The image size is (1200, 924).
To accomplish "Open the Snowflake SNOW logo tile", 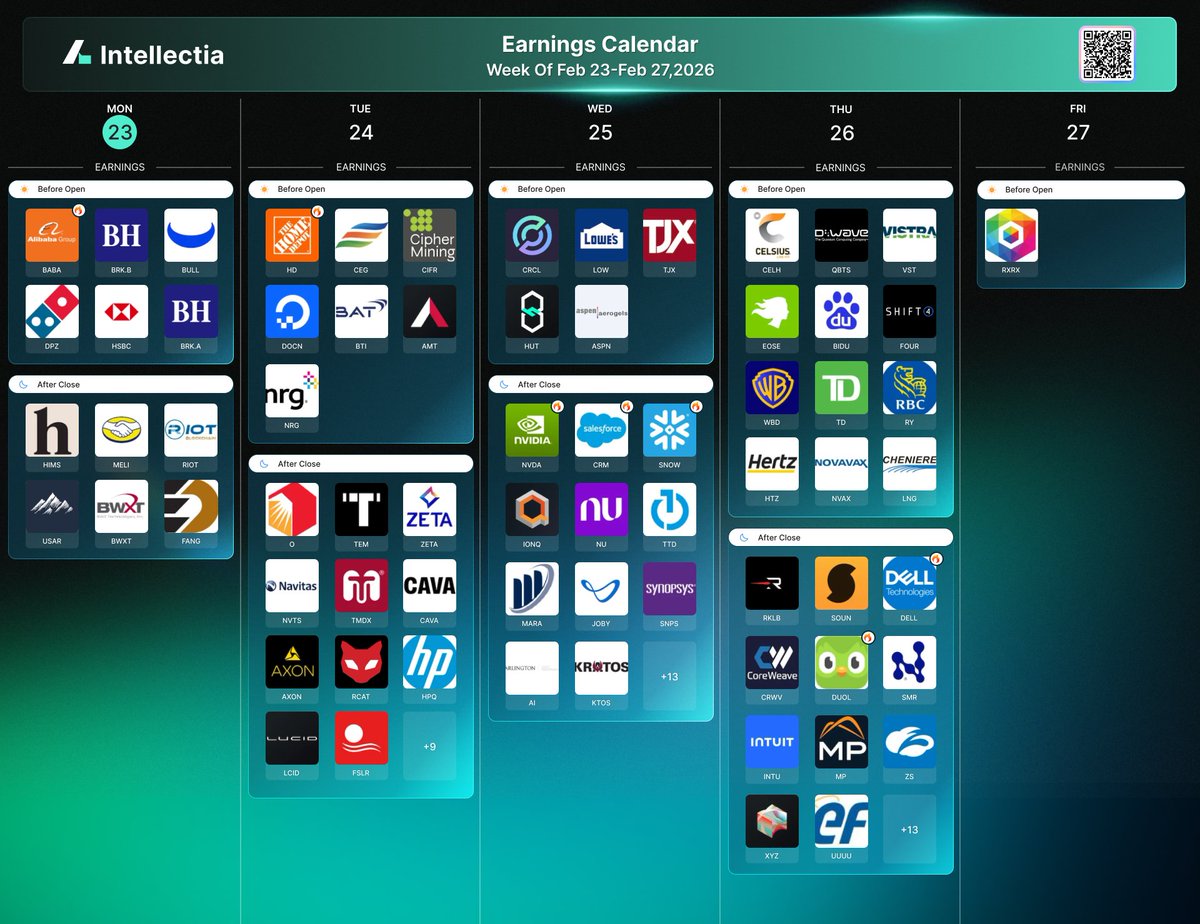I will 670,430.
